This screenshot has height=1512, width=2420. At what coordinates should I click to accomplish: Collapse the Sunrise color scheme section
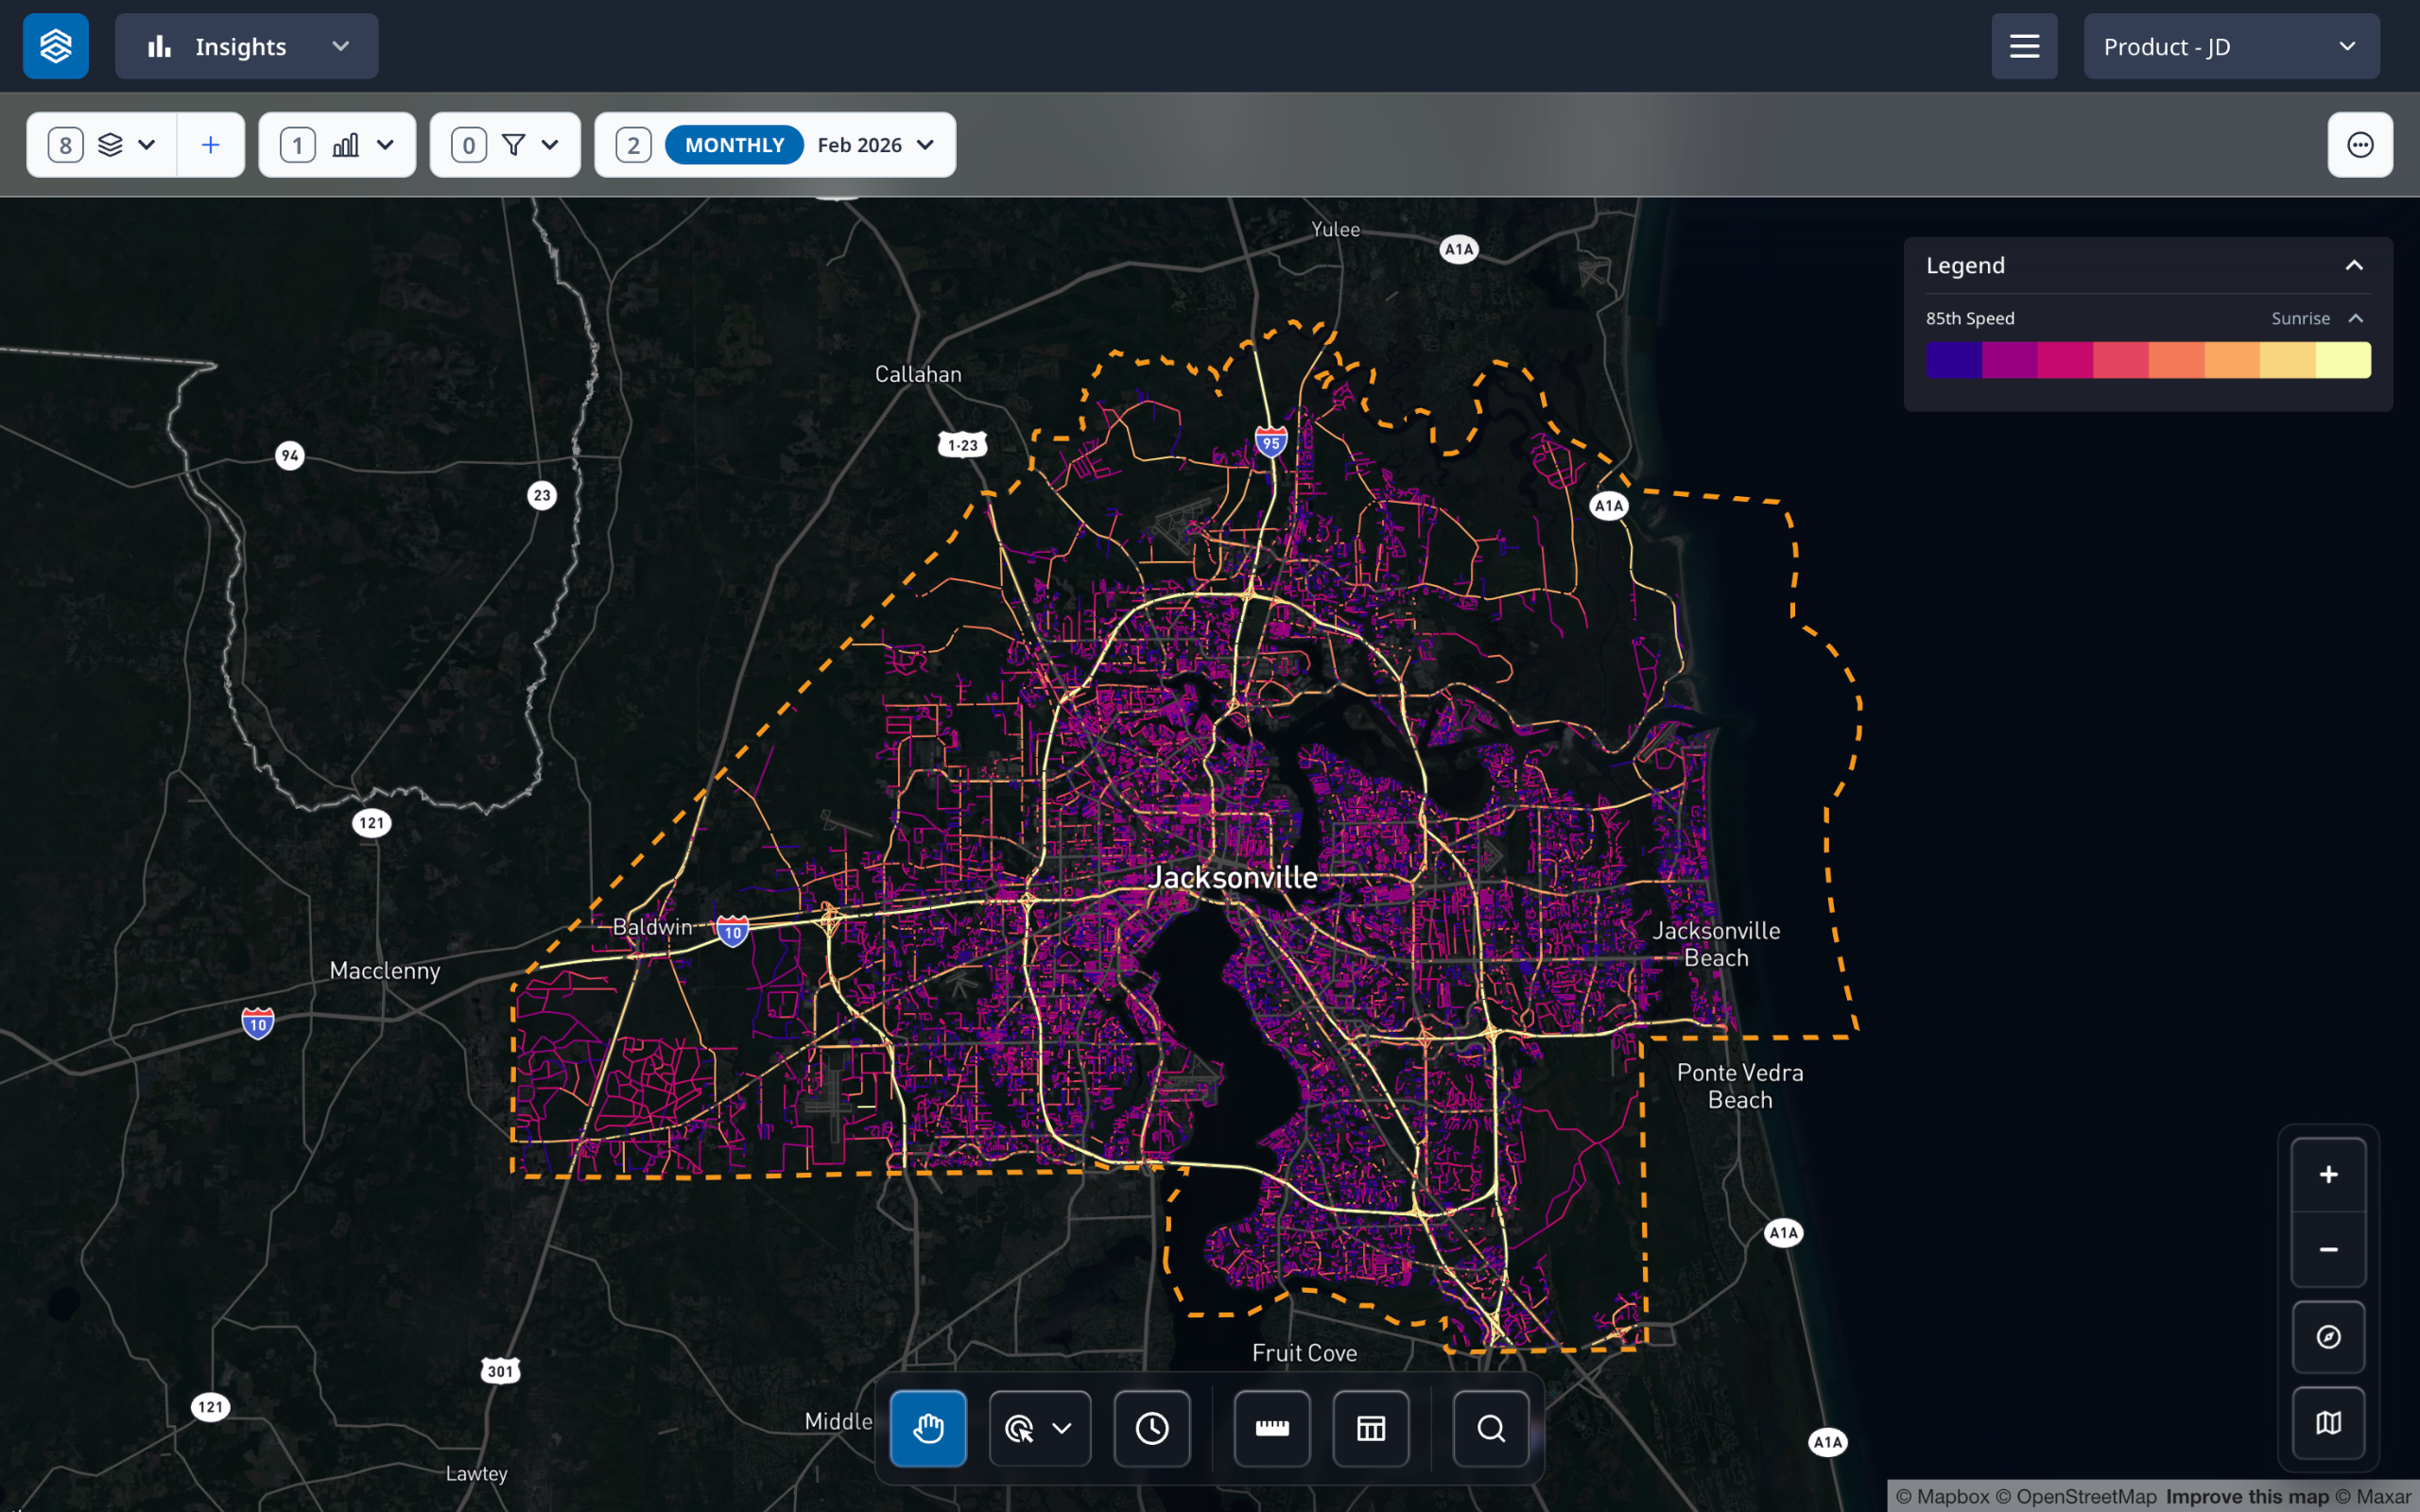click(2355, 318)
